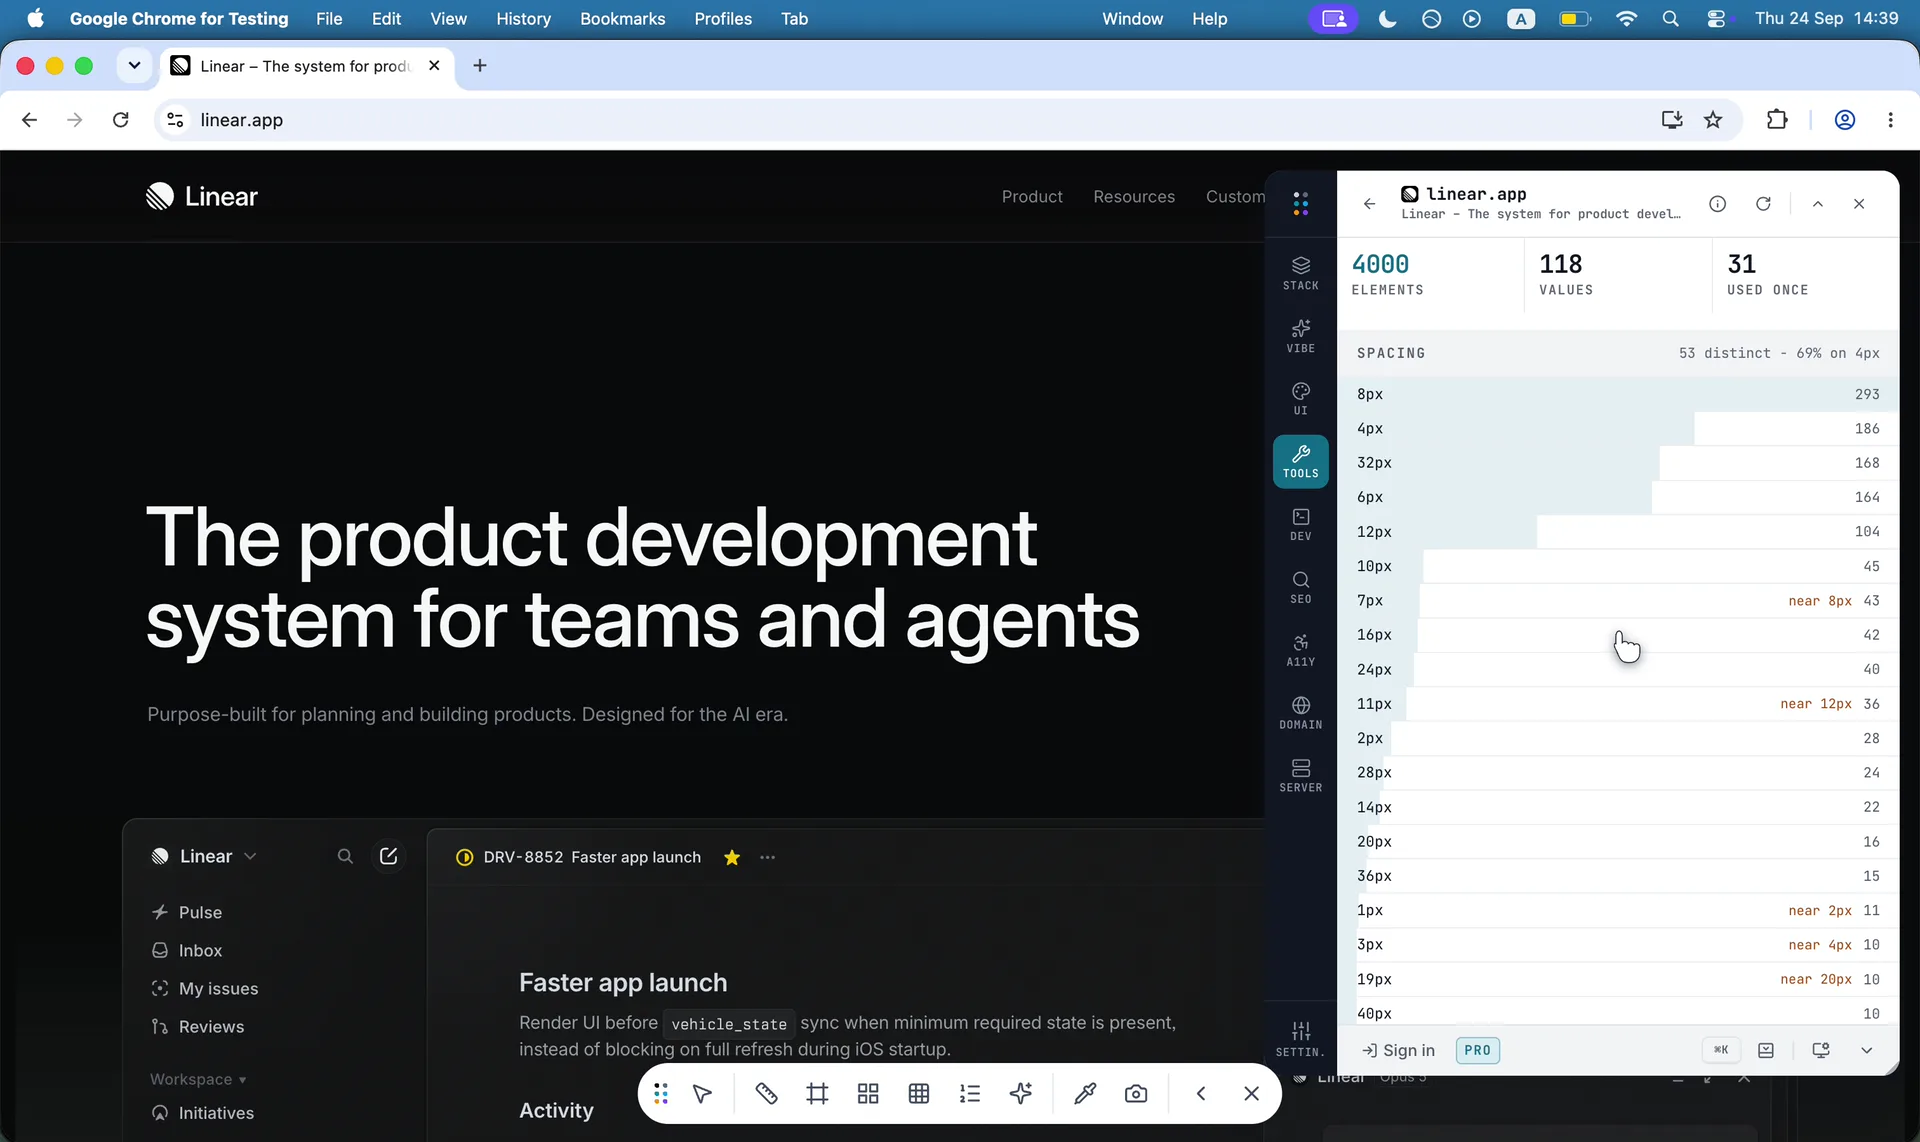The width and height of the screenshot is (1920, 1142).
Task: Collapse the floating toolbar with the left chevron
Action: click(x=1201, y=1094)
